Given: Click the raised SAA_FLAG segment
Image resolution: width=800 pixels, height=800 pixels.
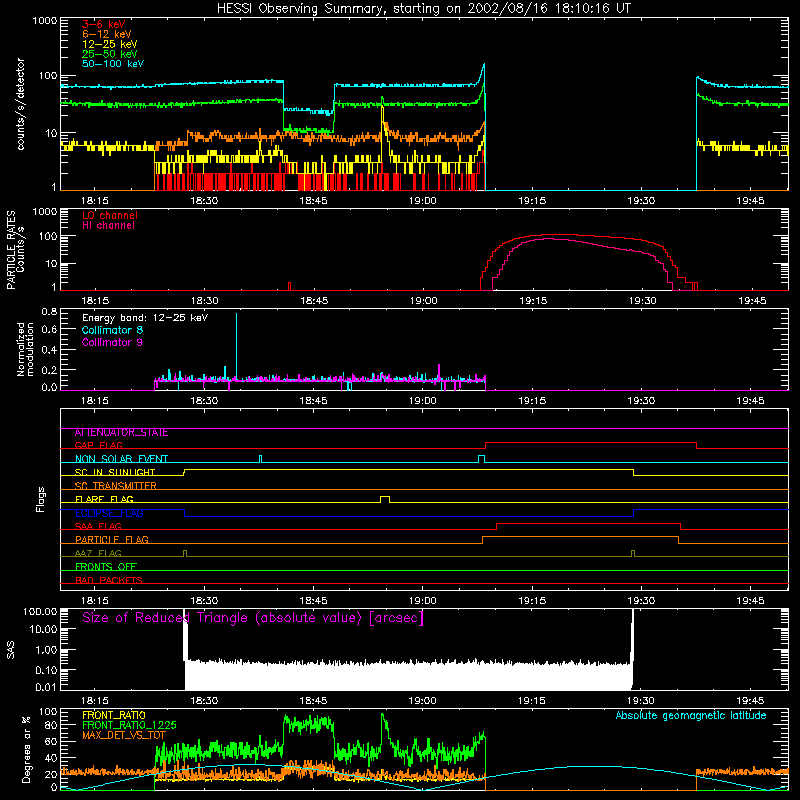Looking at the screenshot, I should [x=588, y=523].
